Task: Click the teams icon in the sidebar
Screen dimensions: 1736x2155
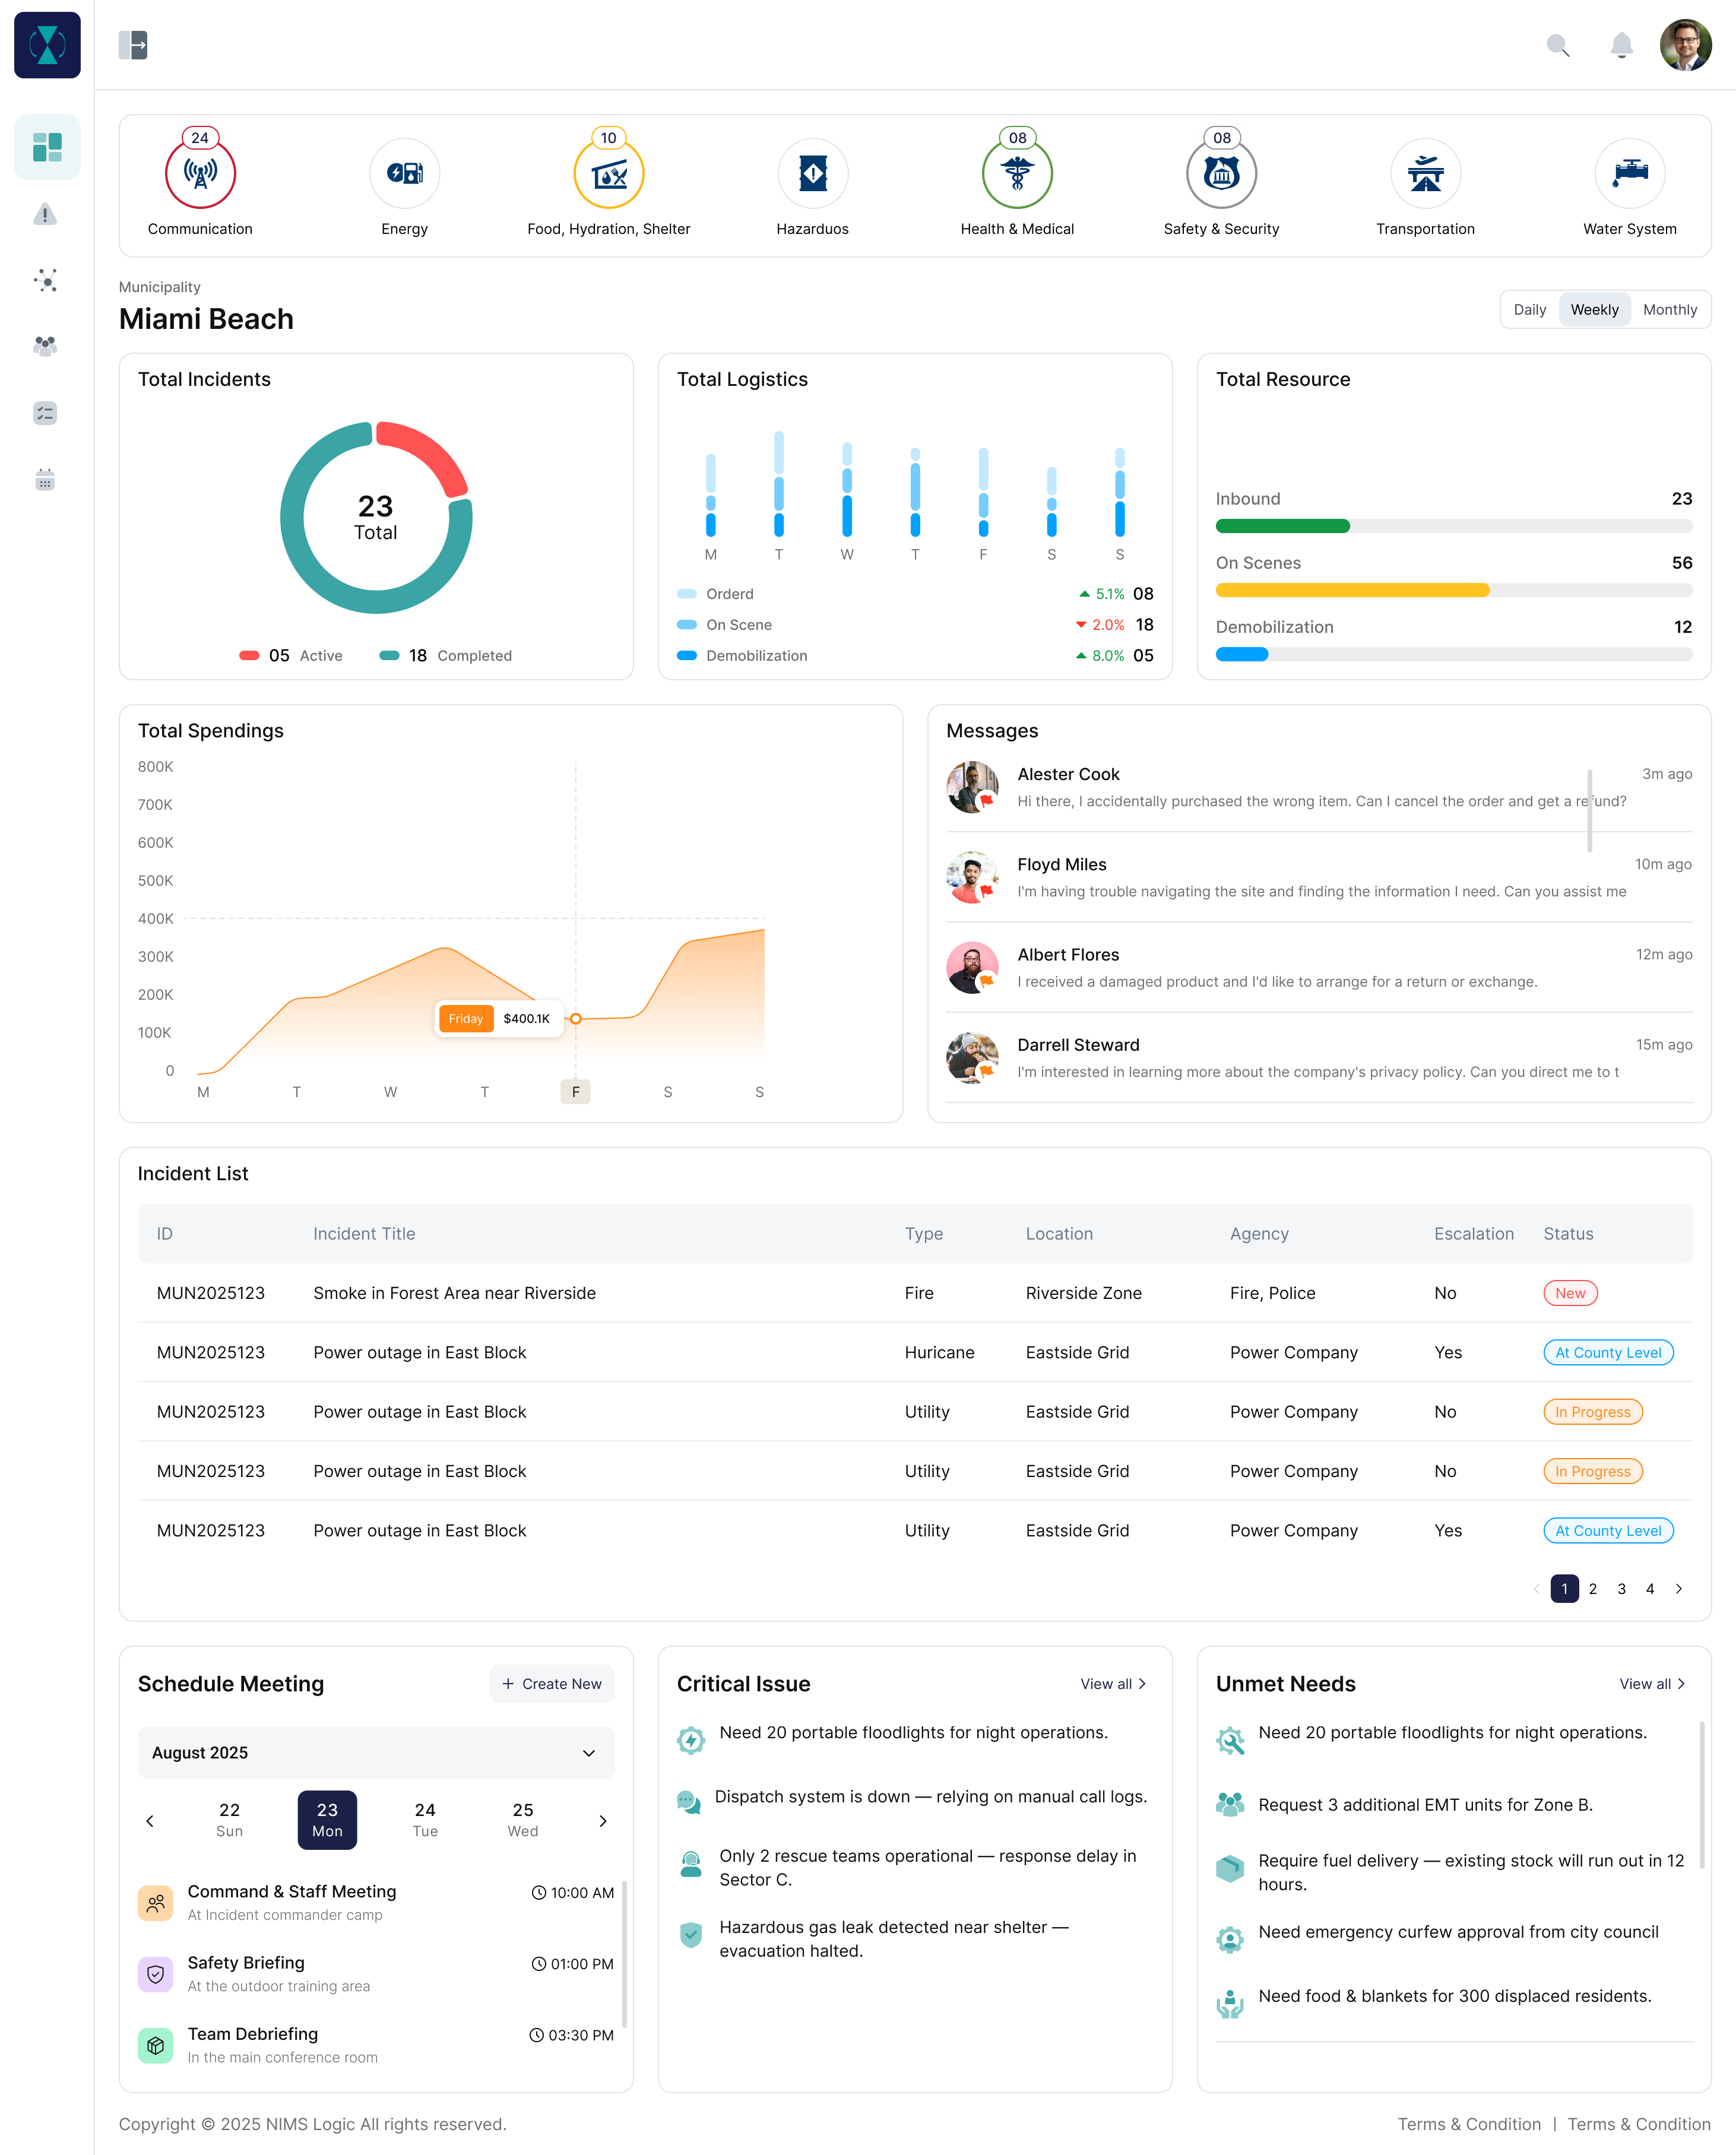Action: tap(46, 346)
